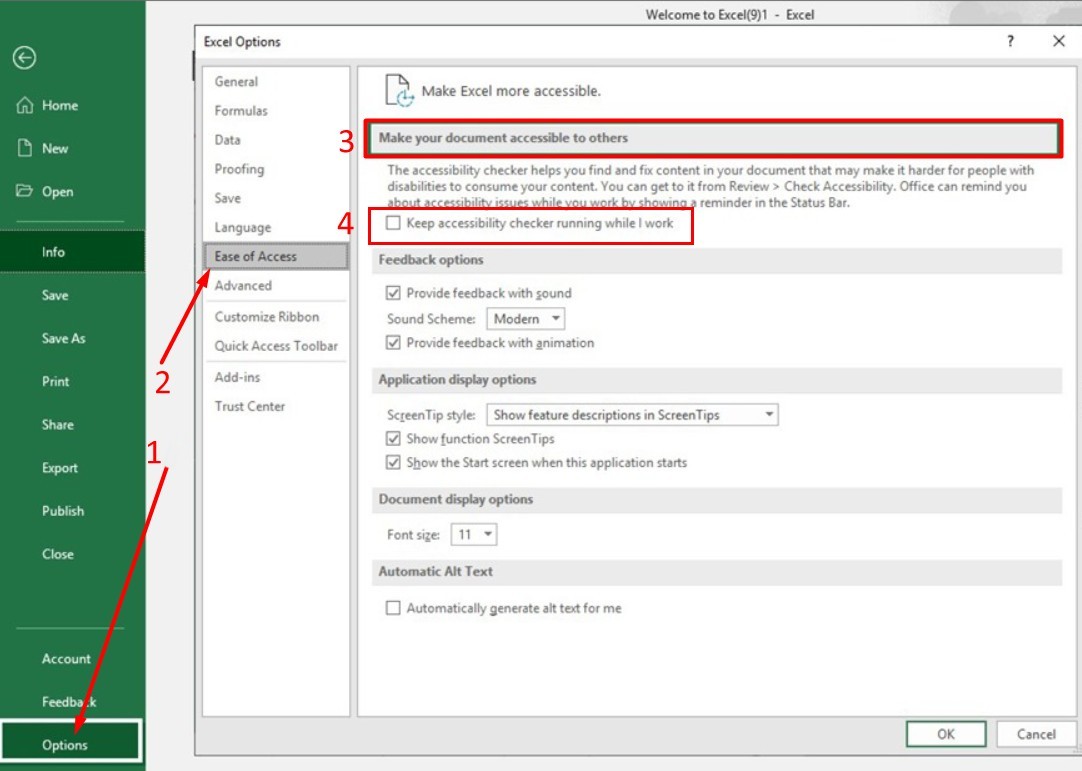1082x771 pixels.
Task: Open the Sound Scheme dropdown
Action: (526, 319)
